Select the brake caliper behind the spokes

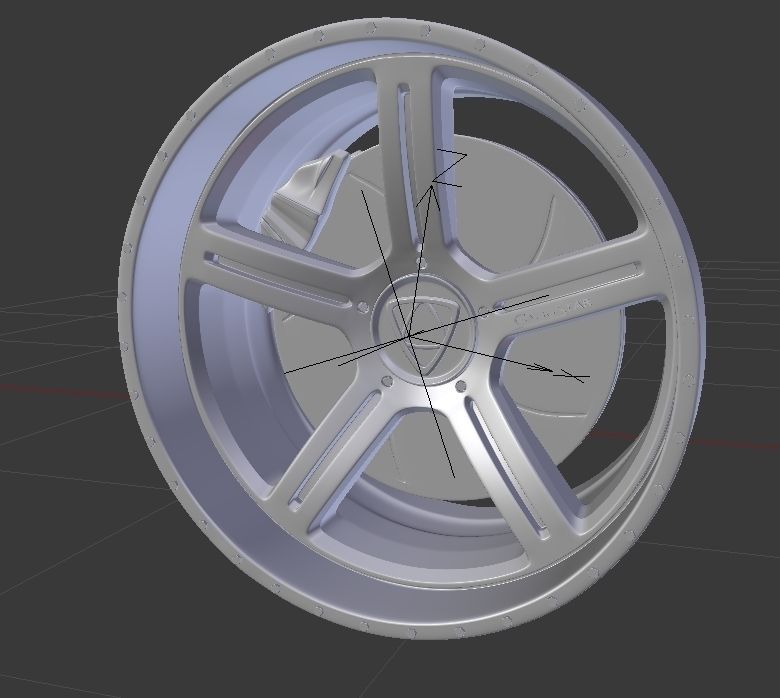pos(307,199)
